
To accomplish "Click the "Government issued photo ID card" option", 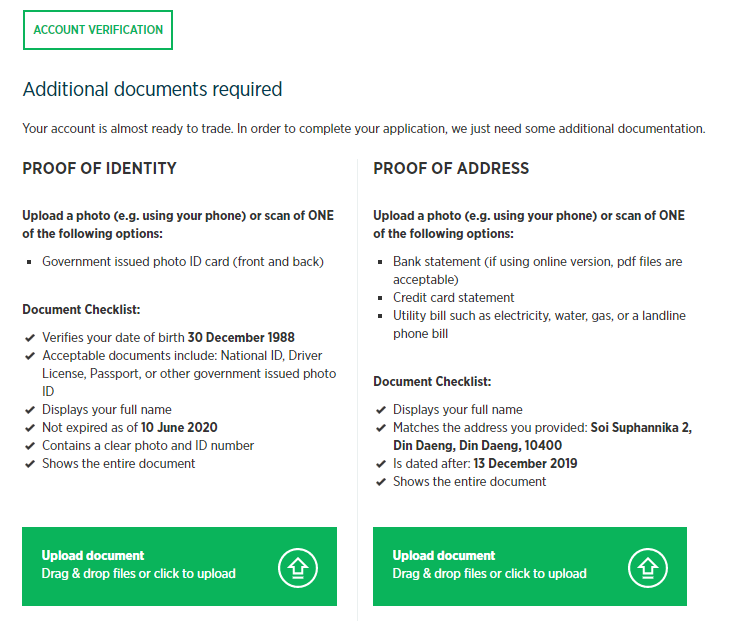I will pos(183,262).
